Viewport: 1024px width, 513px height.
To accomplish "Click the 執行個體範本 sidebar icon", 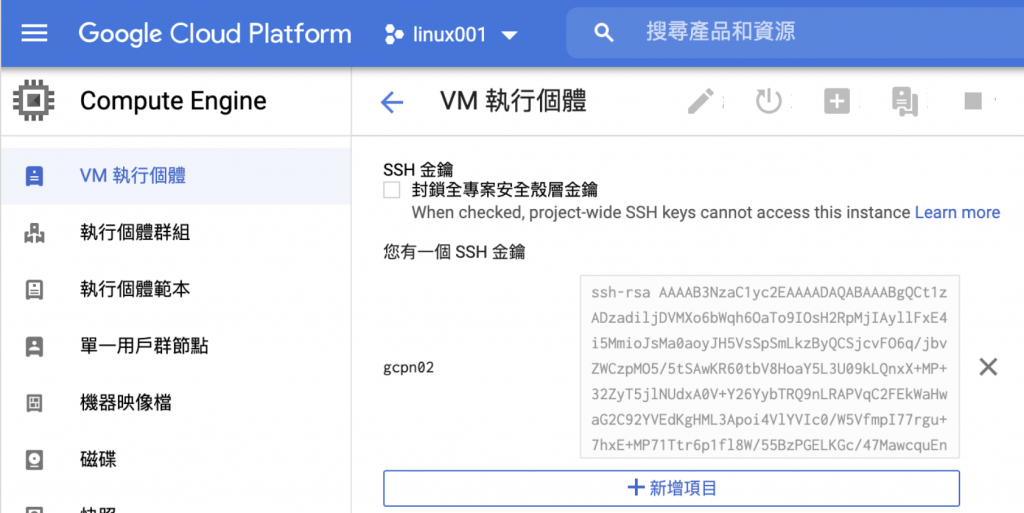I will pos(34,290).
